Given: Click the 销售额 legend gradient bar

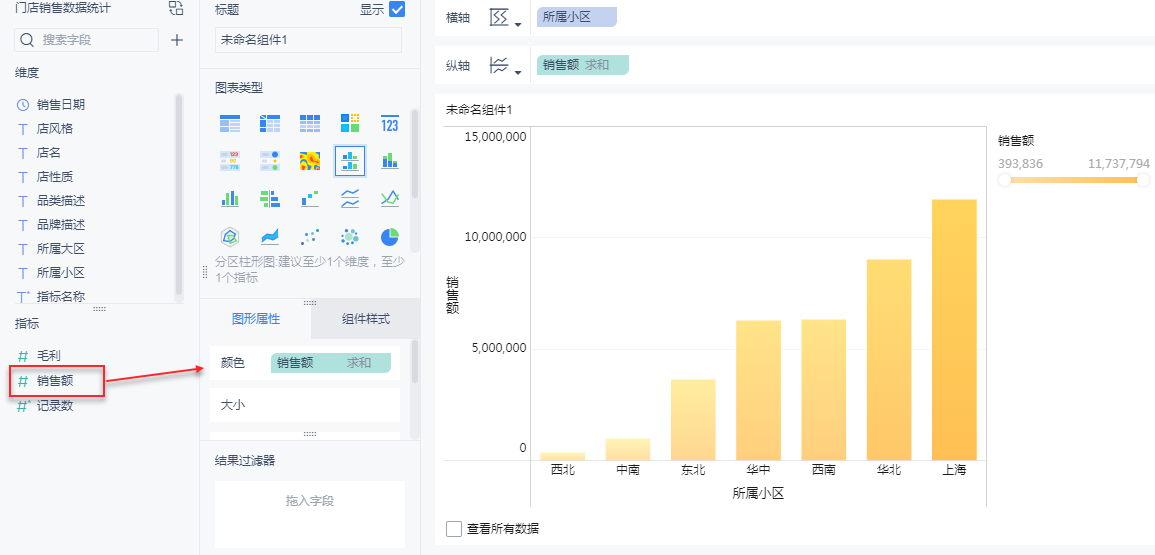Looking at the screenshot, I should [1074, 180].
